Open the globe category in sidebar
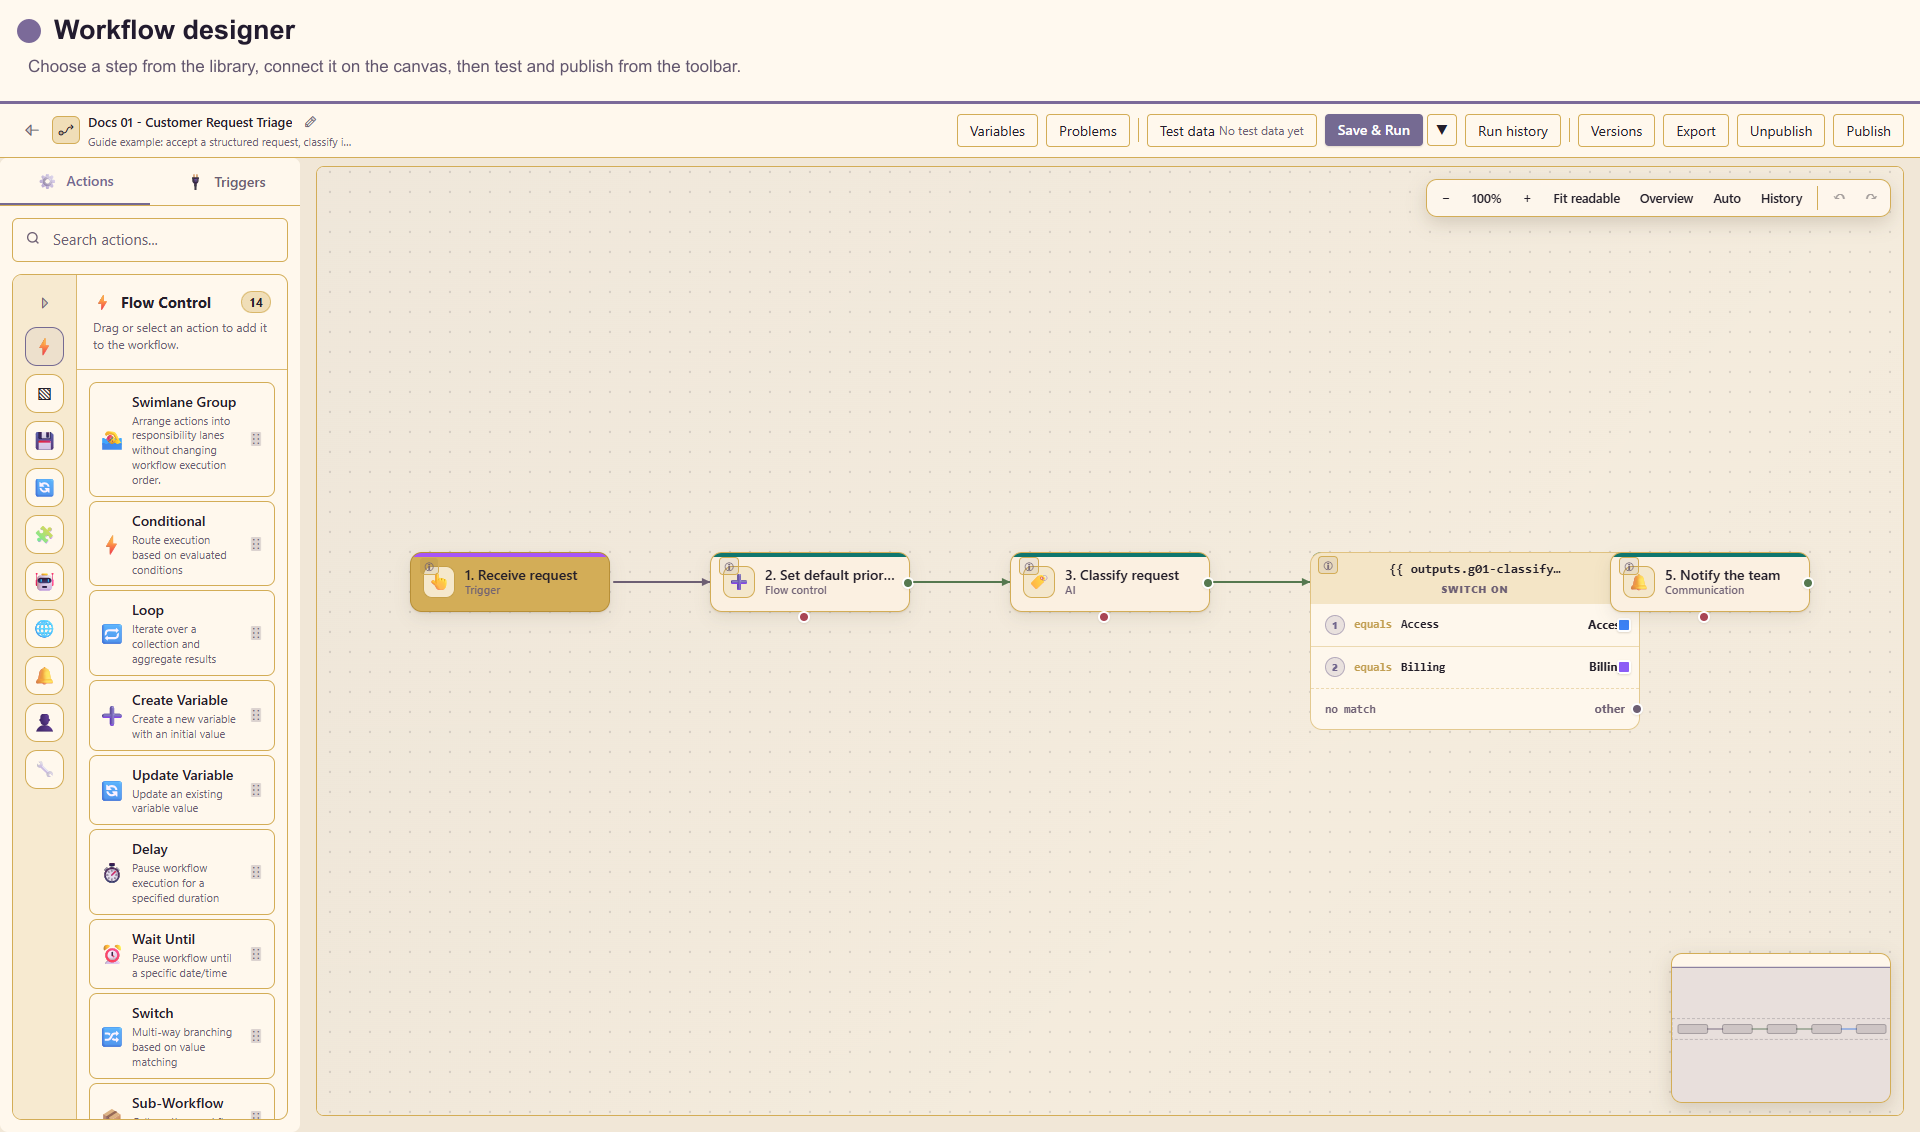This screenshot has height=1132, width=1920. tap(44, 629)
